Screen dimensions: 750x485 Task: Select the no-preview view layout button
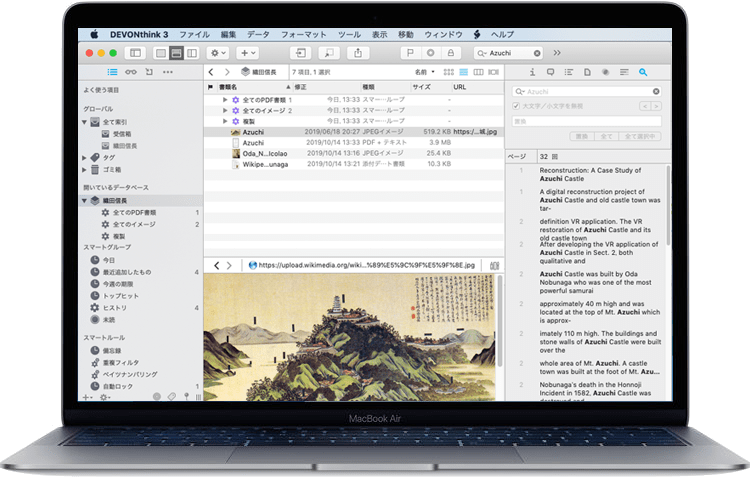161,53
